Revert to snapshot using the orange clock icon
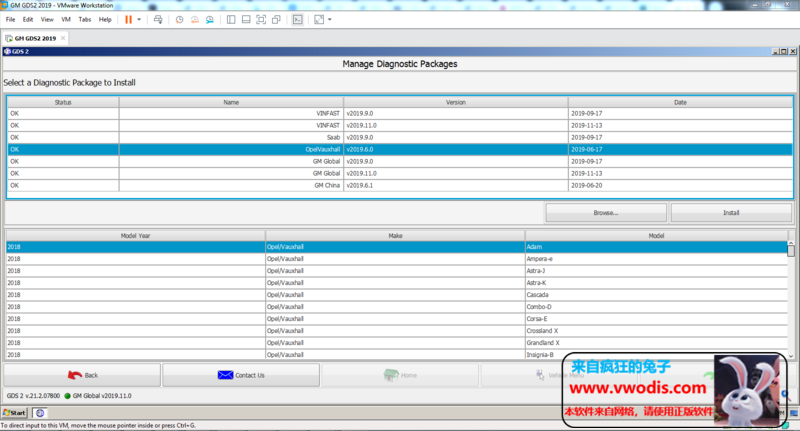The width and height of the screenshot is (800, 431). tap(194, 19)
